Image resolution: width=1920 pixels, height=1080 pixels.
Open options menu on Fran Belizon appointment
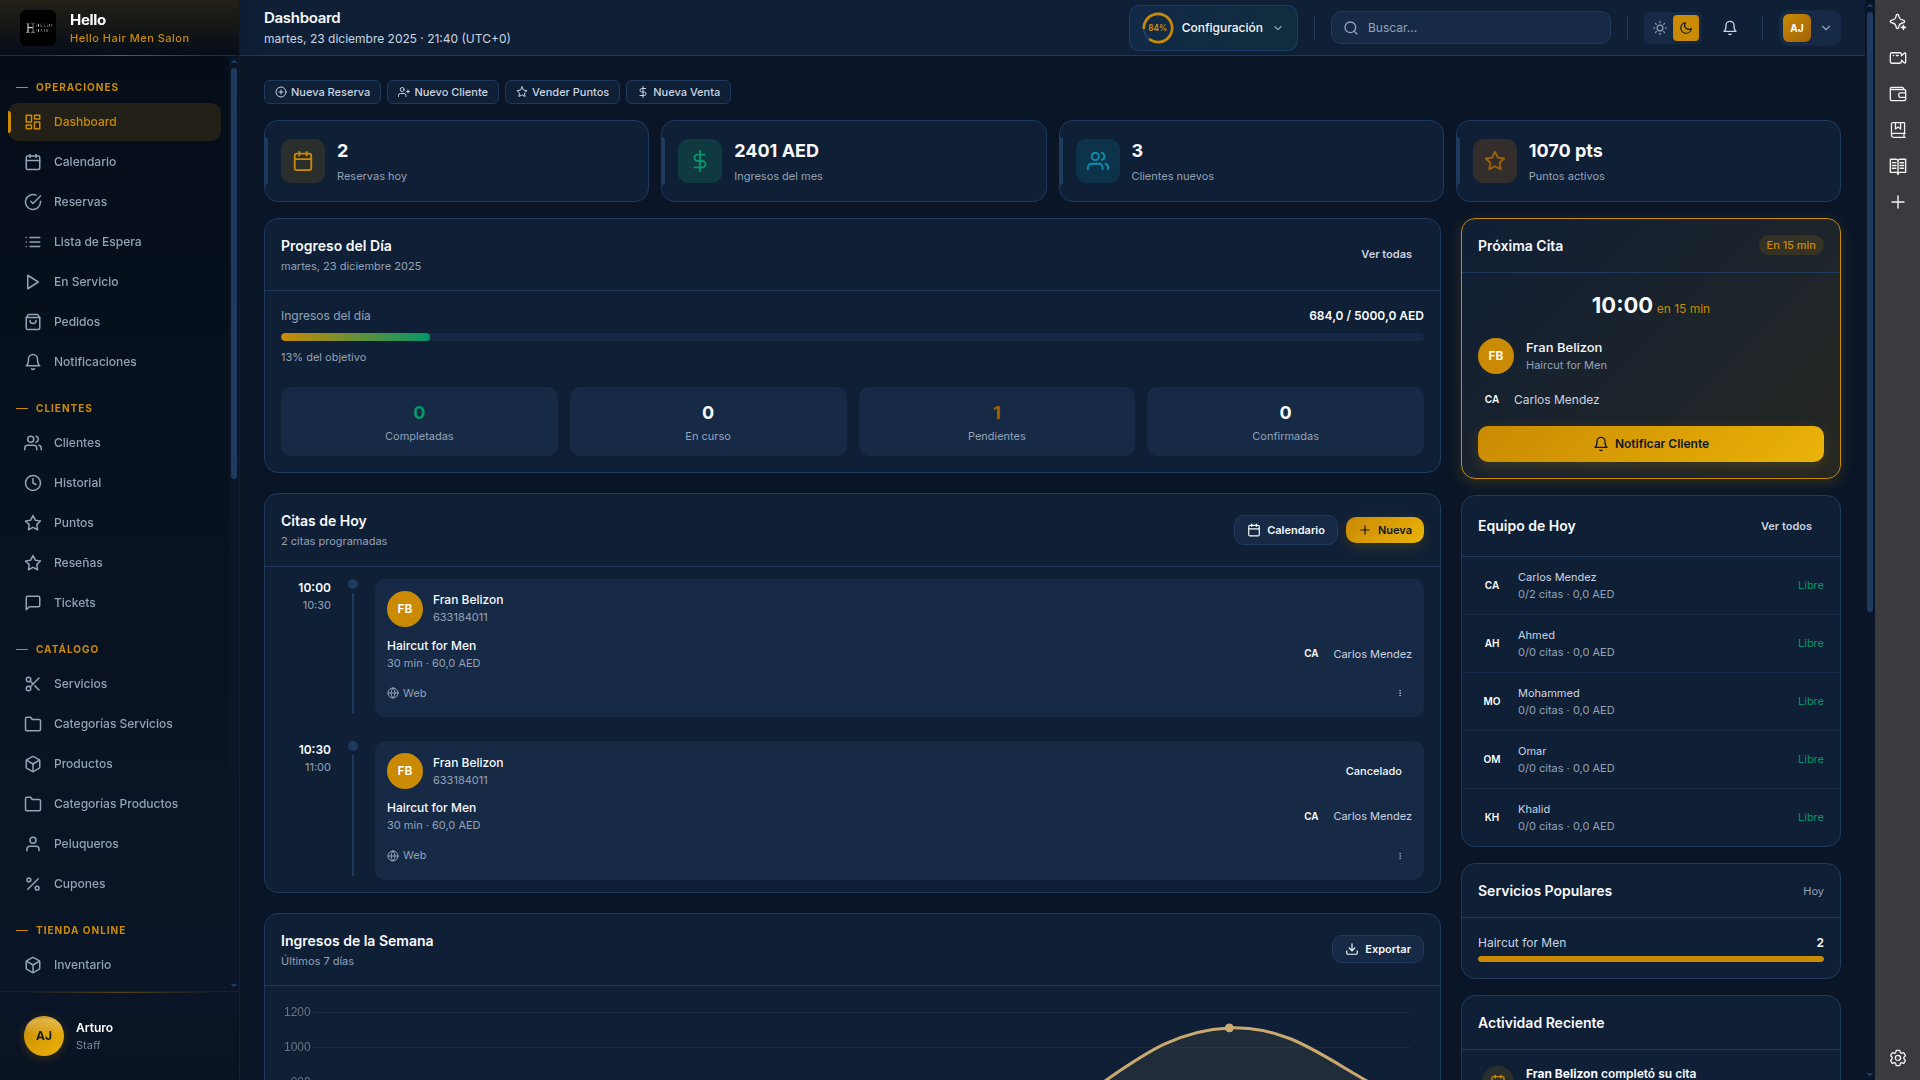click(x=1400, y=692)
